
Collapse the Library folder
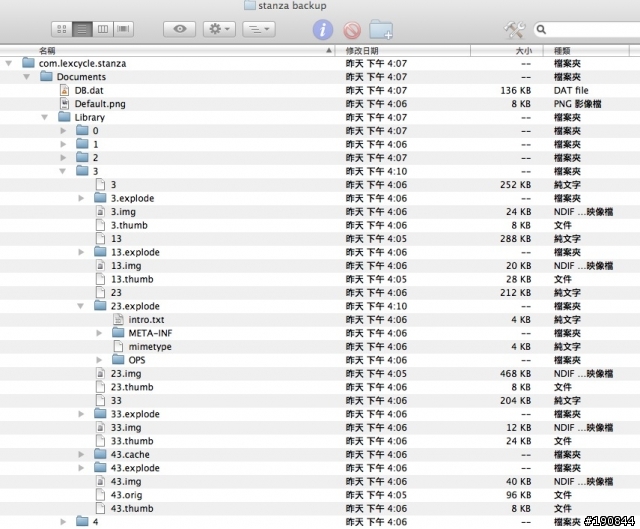pos(44,118)
